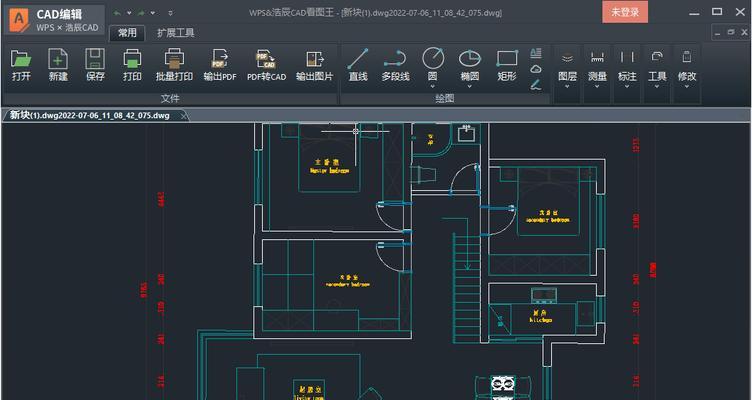The width and height of the screenshot is (752, 400).
Task: Undo with the left arrow icon
Action: [117, 13]
